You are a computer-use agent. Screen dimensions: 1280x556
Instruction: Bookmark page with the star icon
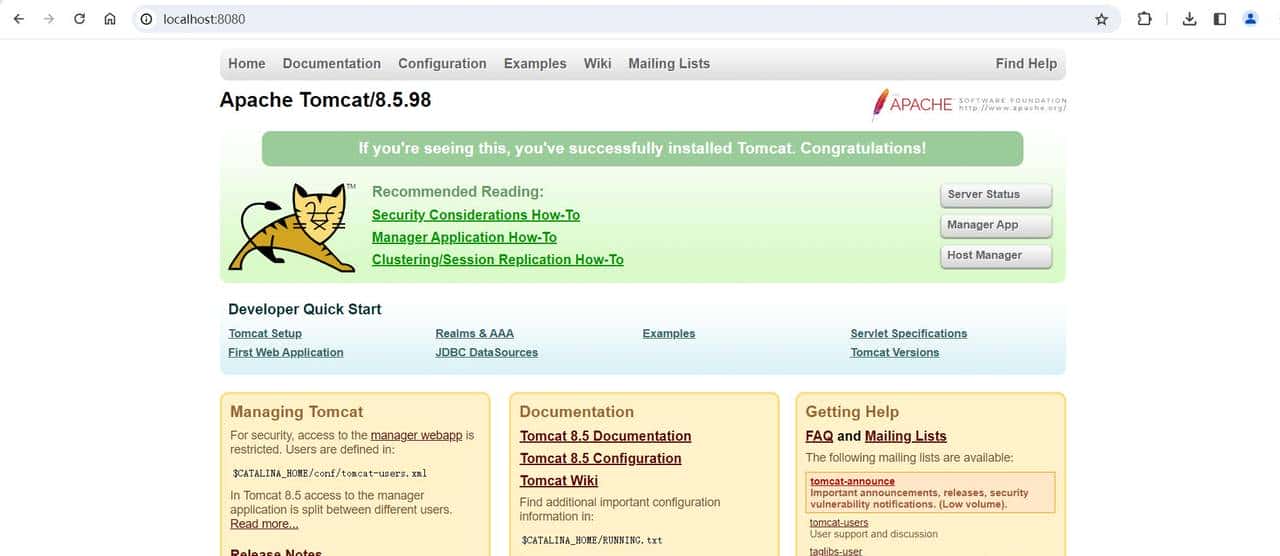pos(1101,19)
